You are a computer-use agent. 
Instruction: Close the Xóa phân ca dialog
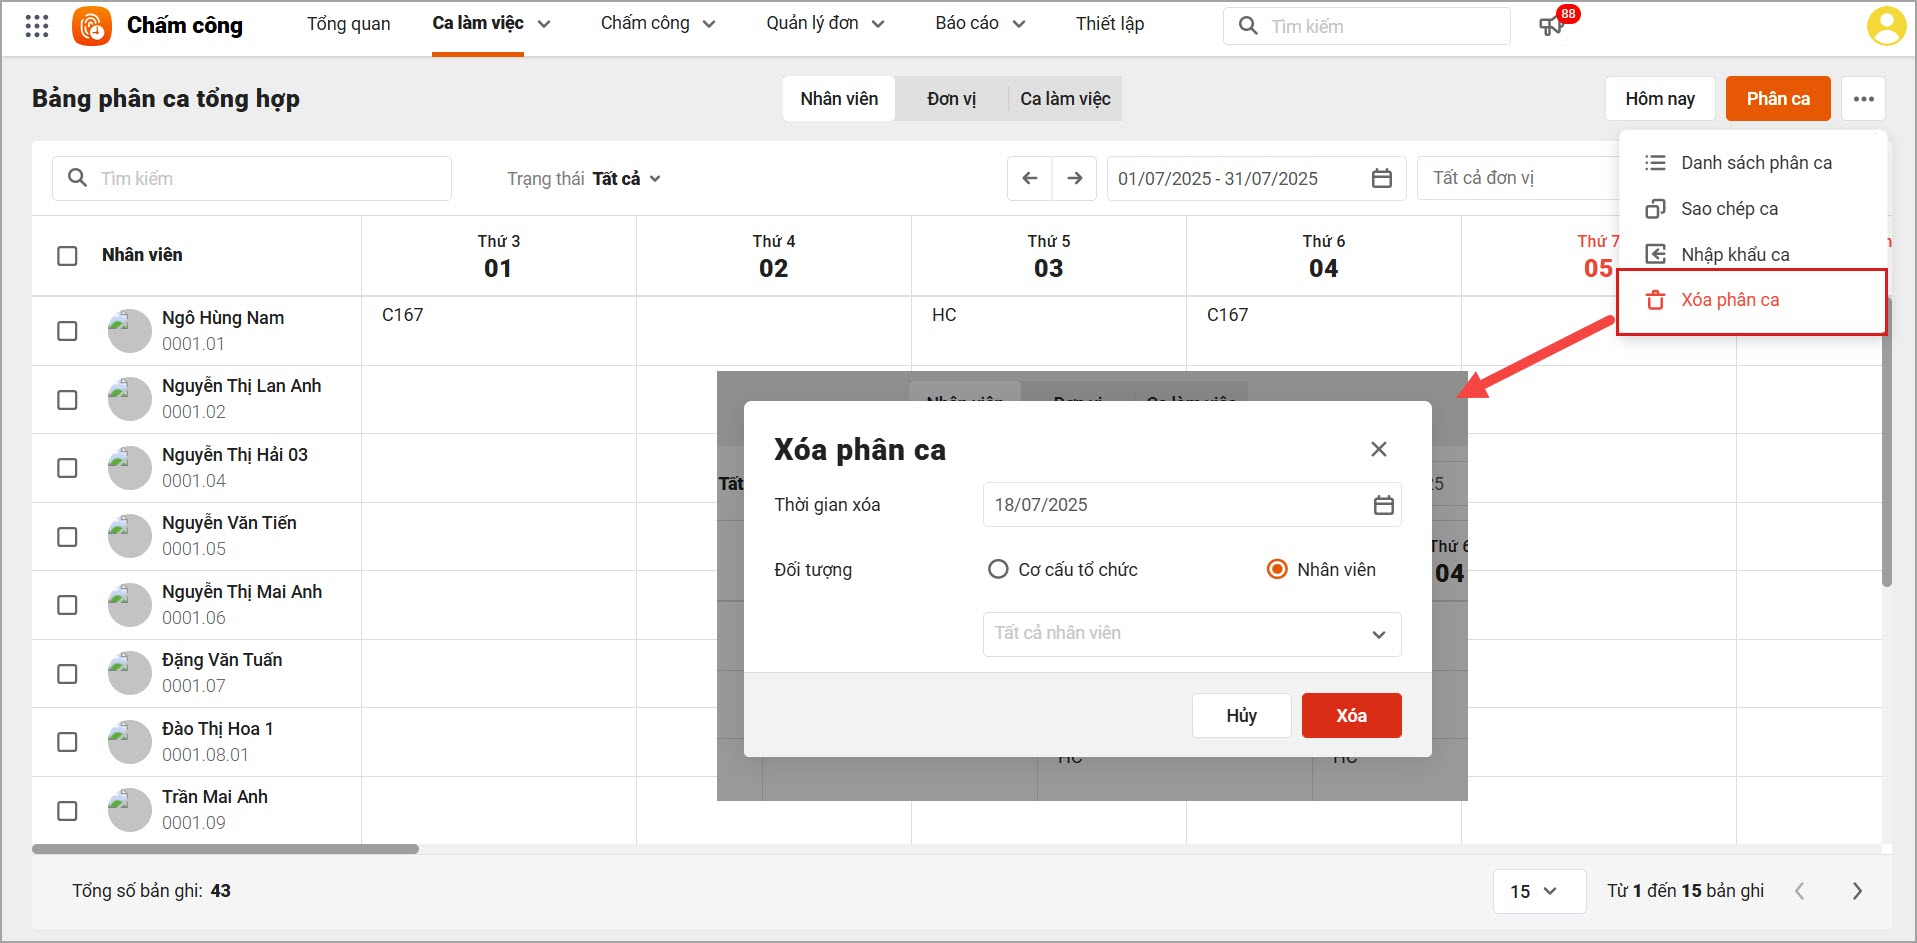point(1378,449)
